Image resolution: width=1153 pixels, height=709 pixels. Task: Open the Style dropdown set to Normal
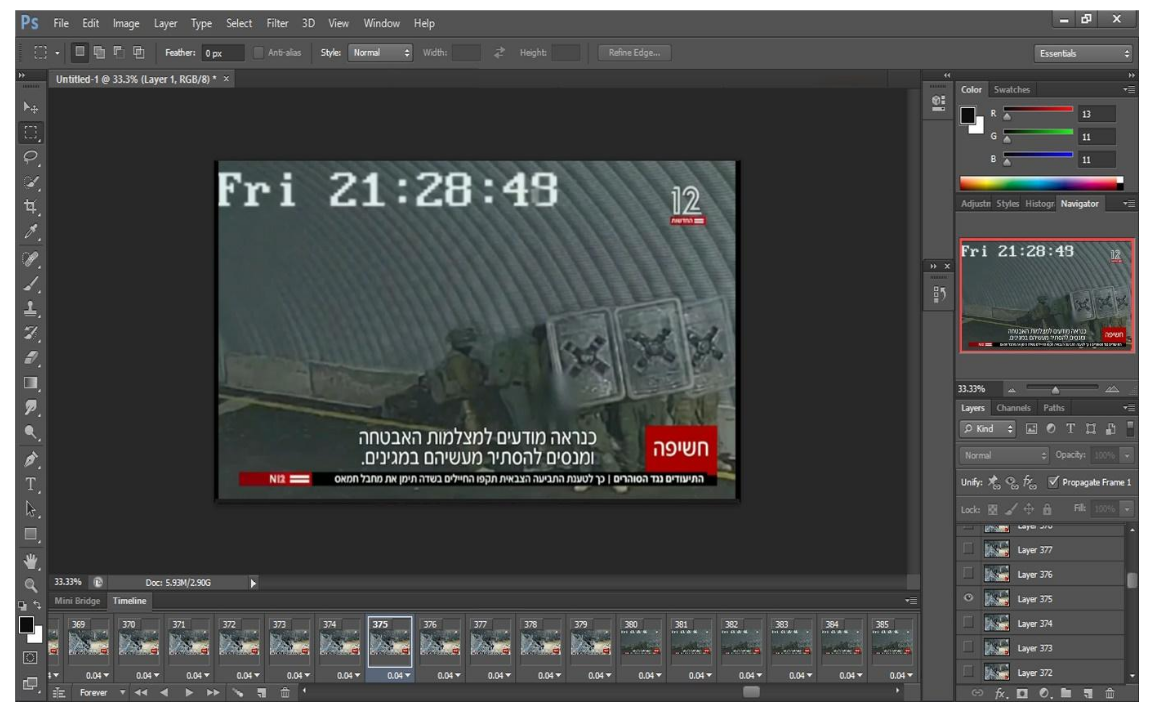coord(380,53)
